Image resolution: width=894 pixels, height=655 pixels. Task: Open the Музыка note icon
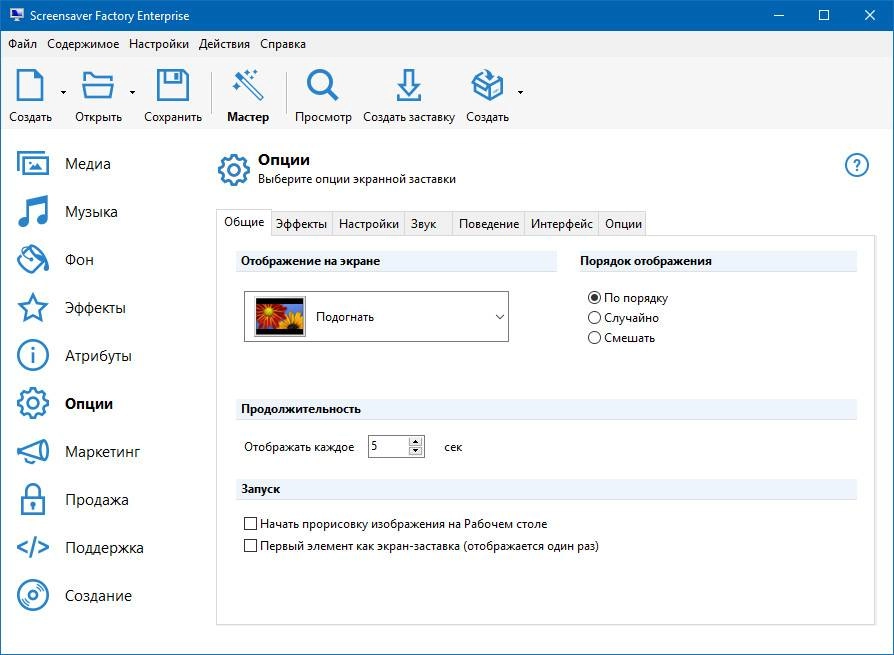tap(32, 211)
